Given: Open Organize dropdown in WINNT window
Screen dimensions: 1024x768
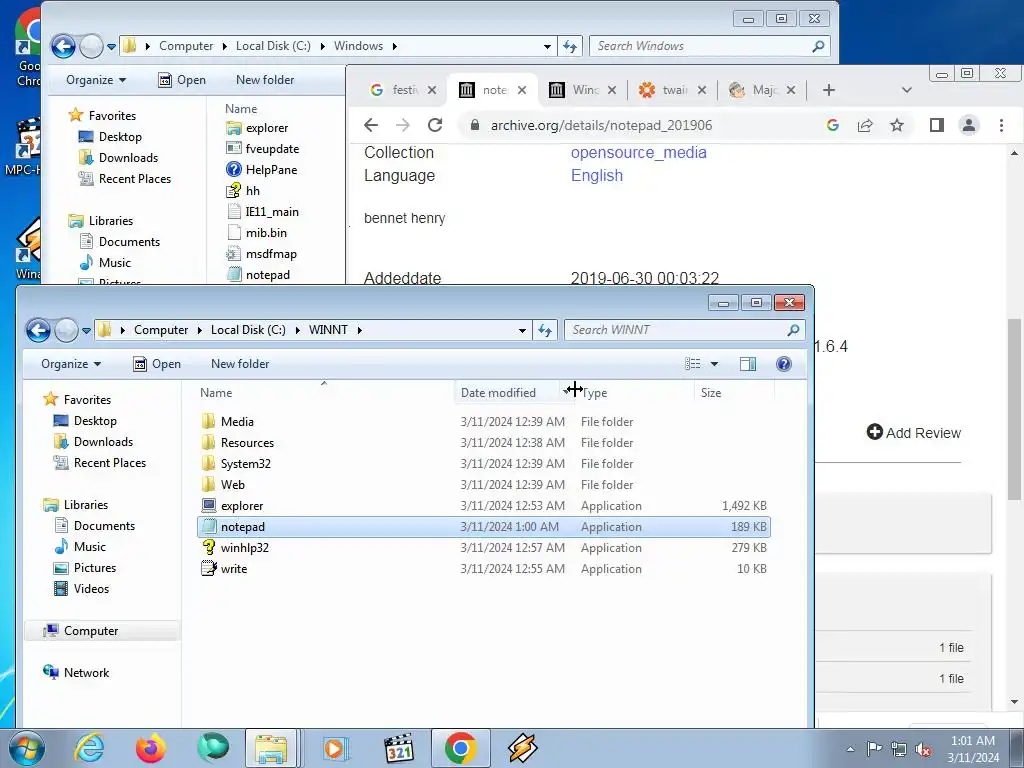Looking at the screenshot, I should (71, 364).
